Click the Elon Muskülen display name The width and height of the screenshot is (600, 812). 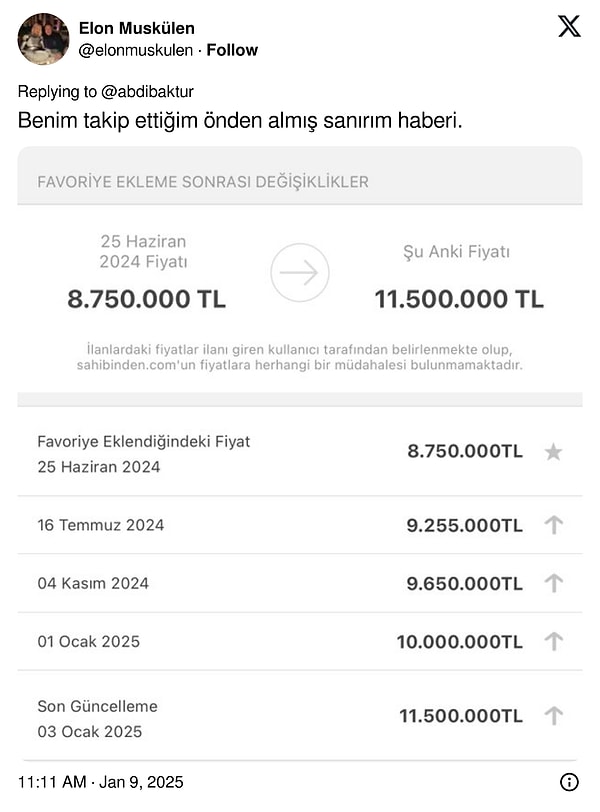137,28
